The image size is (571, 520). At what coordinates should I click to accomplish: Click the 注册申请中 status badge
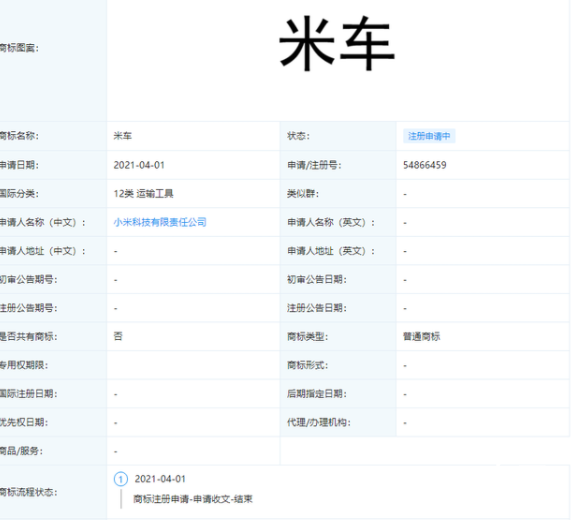[x=429, y=136]
